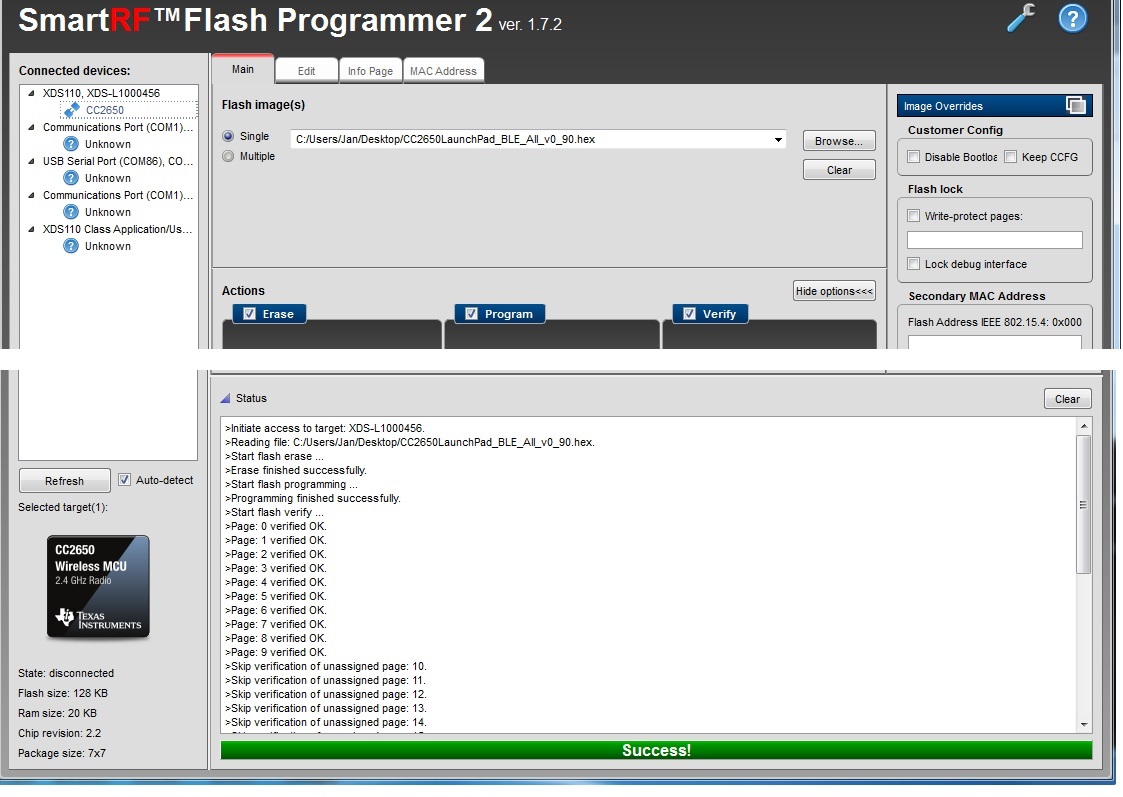Select the Multiple flash images radio button

point(228,156)
